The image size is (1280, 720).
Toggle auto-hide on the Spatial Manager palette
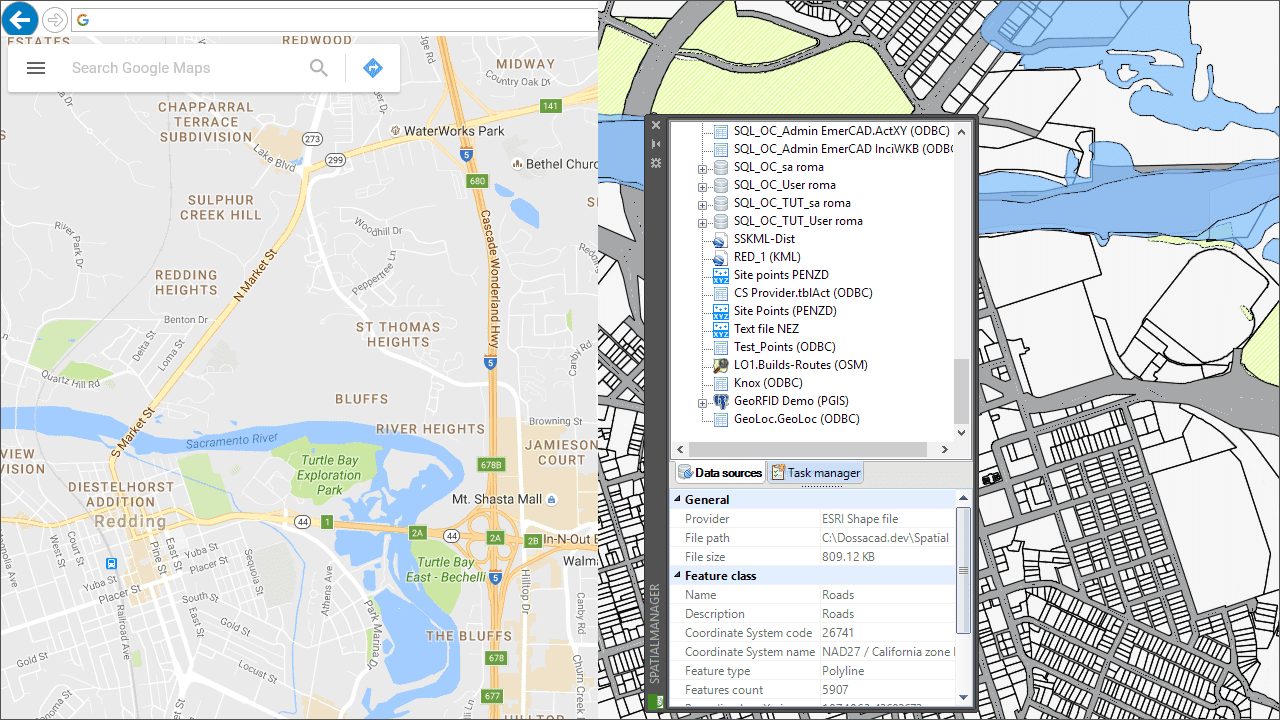[656, 144]
